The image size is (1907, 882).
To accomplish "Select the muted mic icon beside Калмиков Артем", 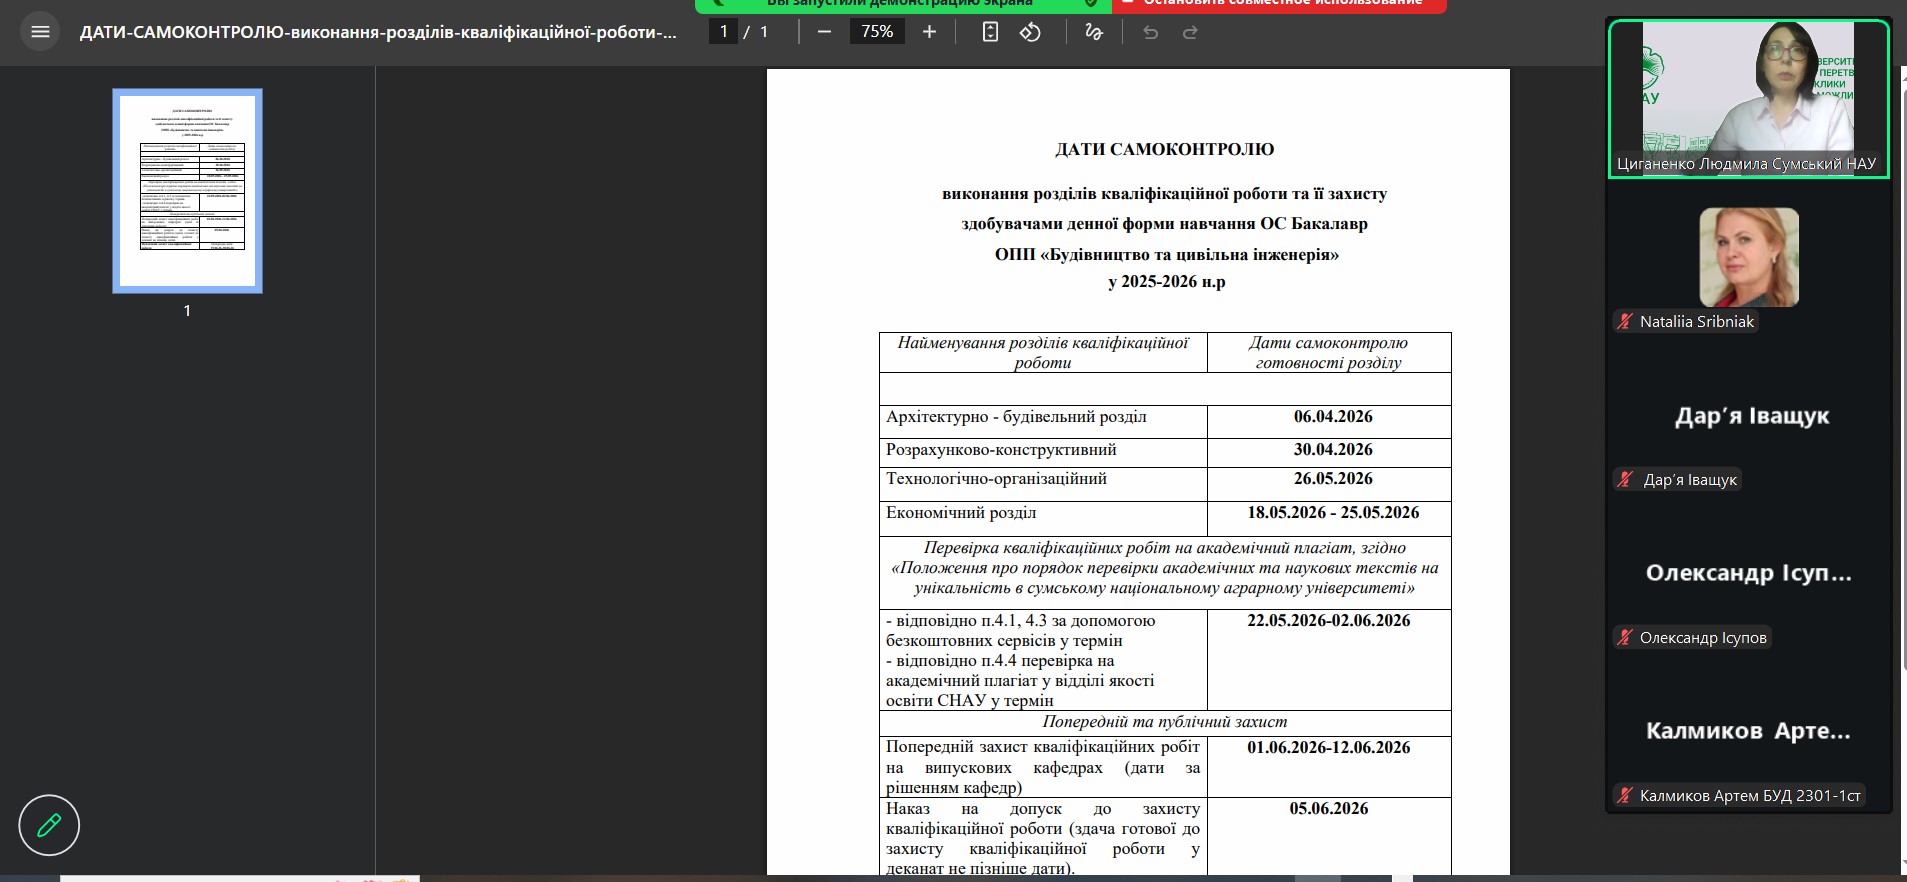I will click(x=1625, y=795).
